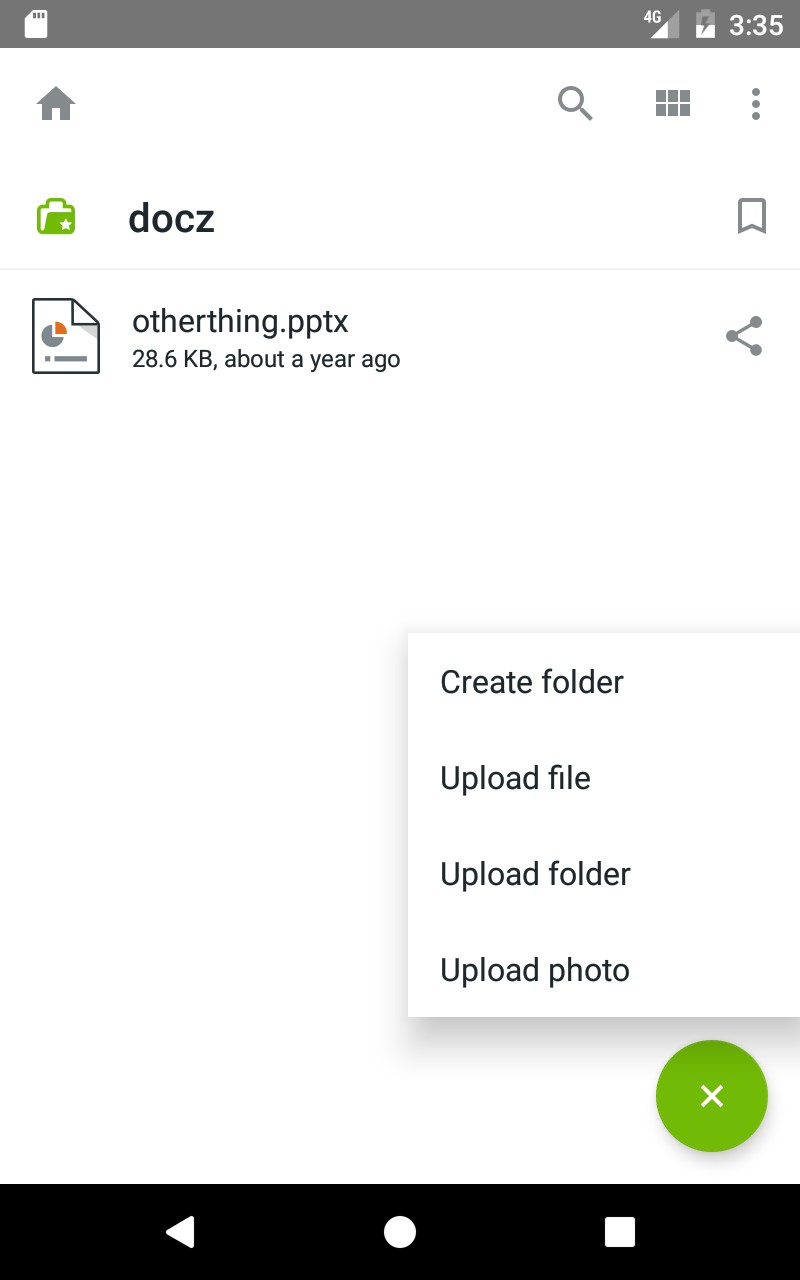Toggle bookmark for docz folder
The height and width of the screenshot is (1280, 800).
pos(752,216)
